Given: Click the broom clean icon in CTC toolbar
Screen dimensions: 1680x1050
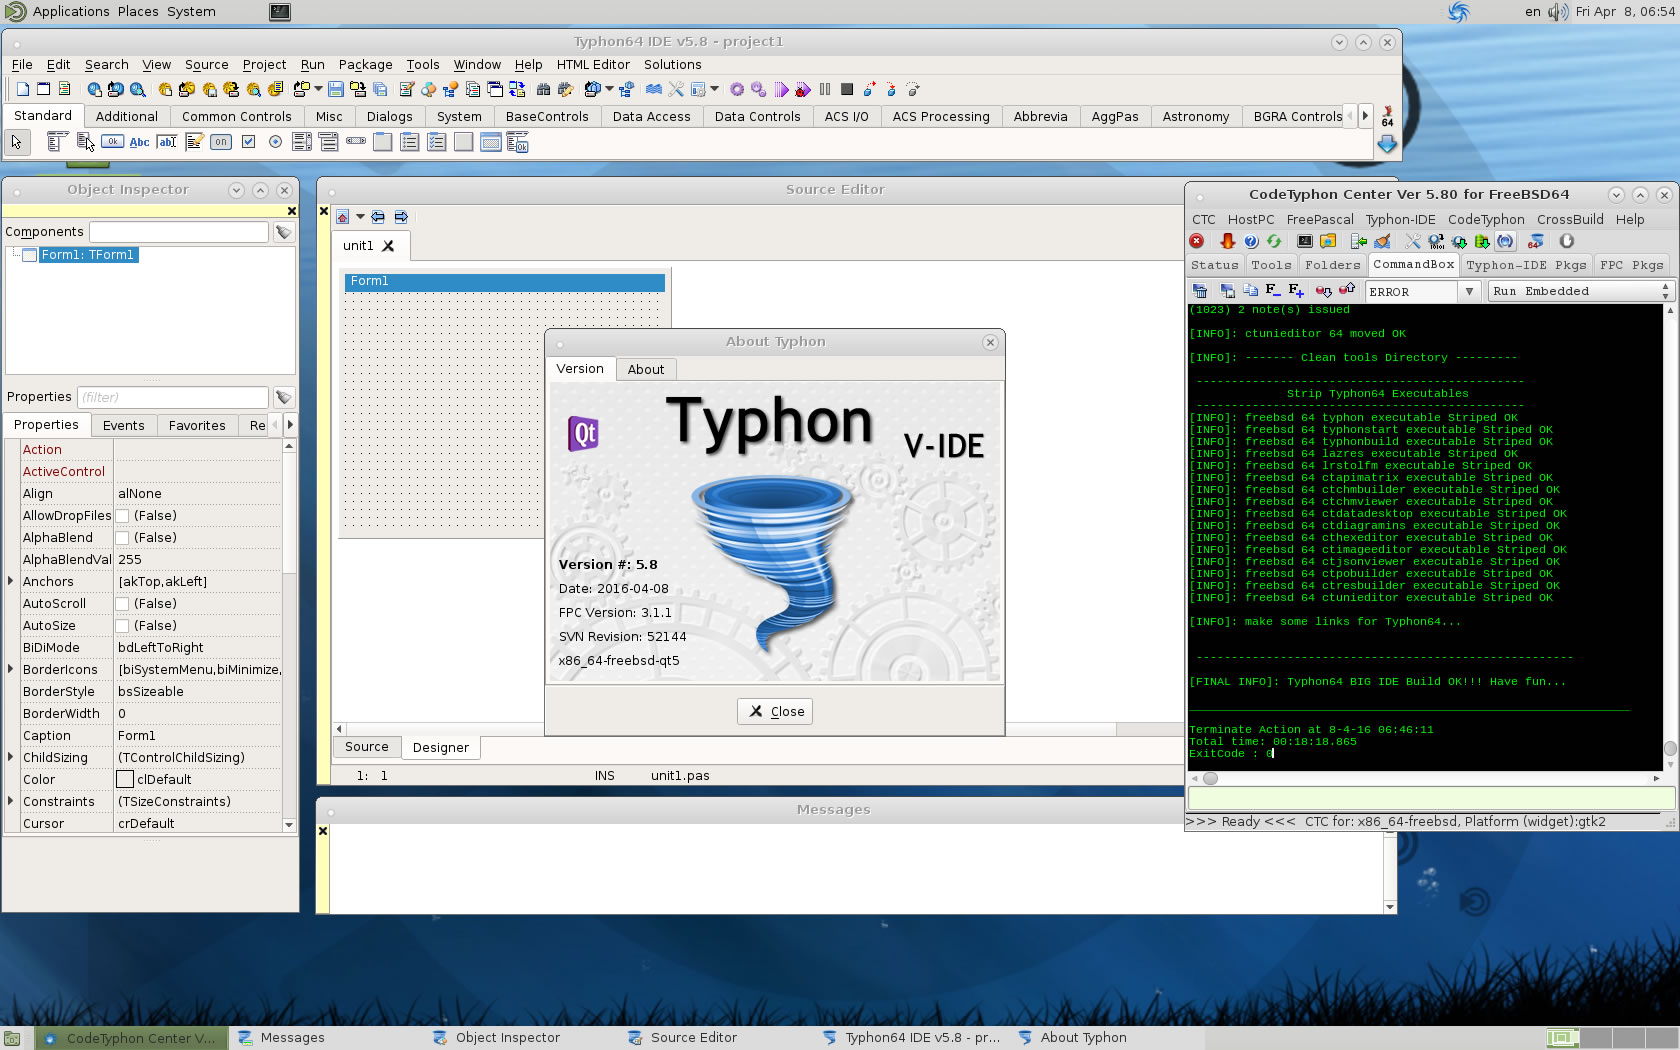Looking at the screenshot, I should (1383, 241).
